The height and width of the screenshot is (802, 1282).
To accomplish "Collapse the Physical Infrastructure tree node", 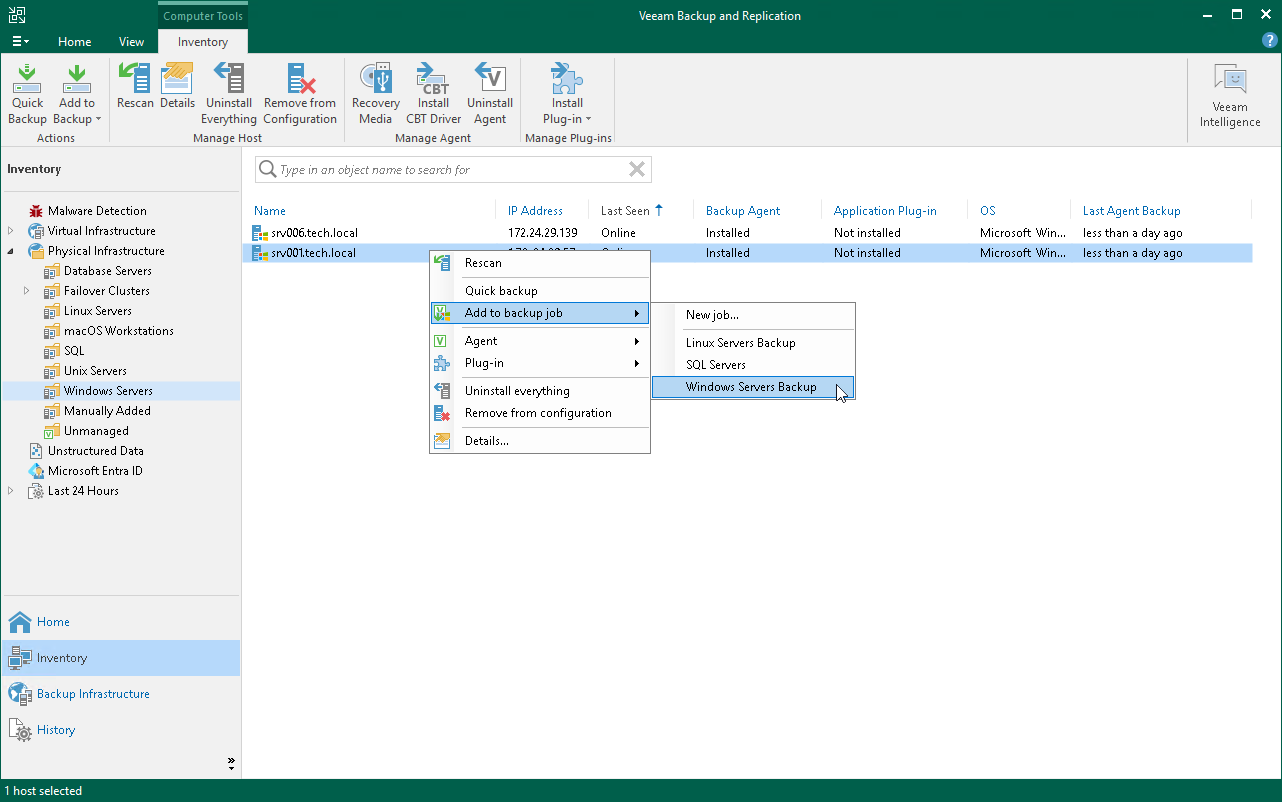I will [11, 251].
